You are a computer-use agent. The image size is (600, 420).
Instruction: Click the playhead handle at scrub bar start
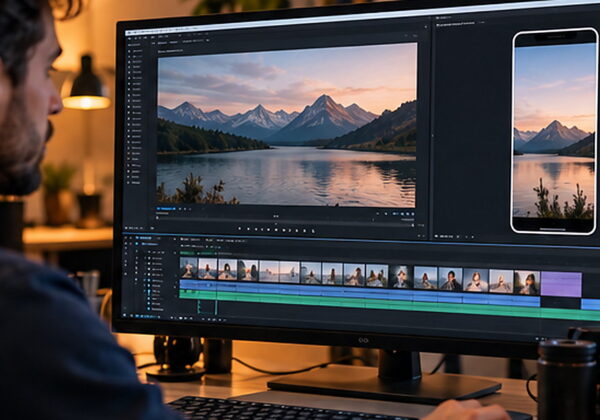click(x=157, y=218)
